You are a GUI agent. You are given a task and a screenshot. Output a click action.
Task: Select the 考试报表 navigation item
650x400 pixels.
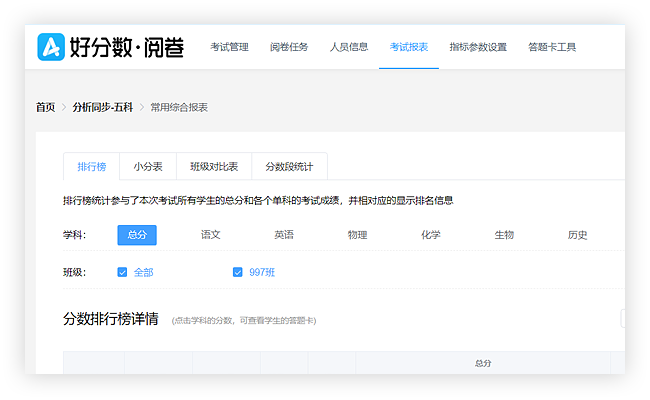point(409,47)
